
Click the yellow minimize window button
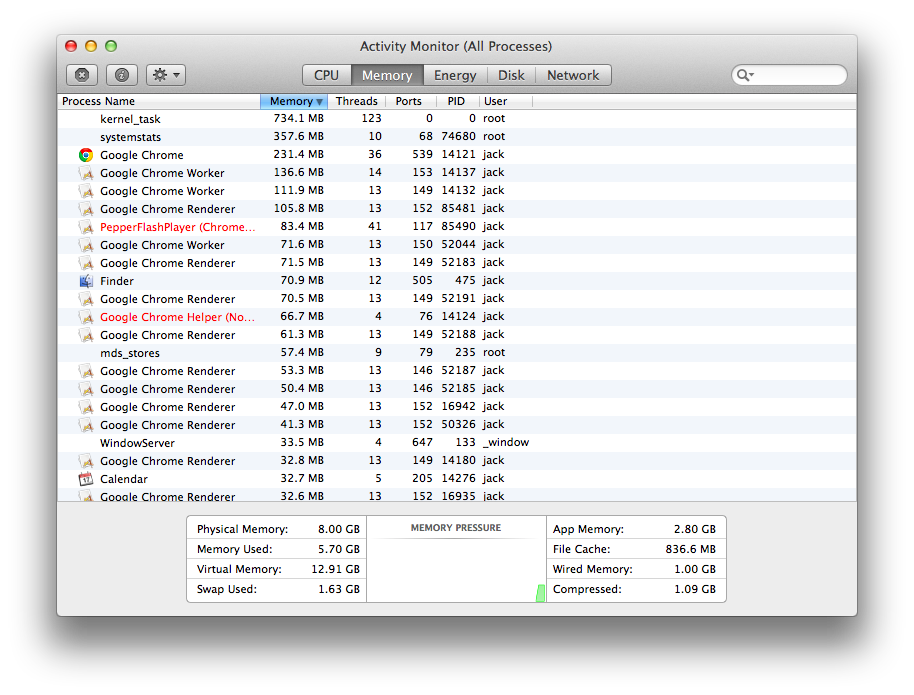tap(91, 46)
